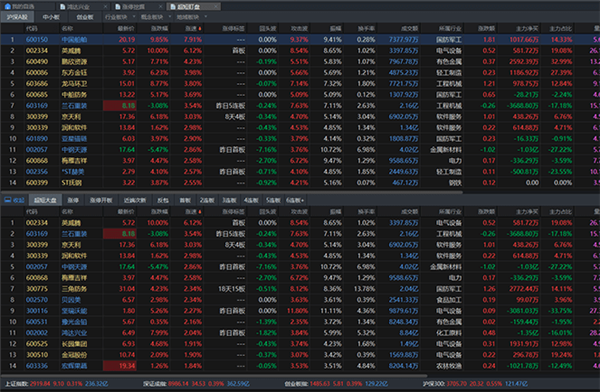Screen dimensions: 600x392
Task: Click the monitor icon beside the lower tab bar
Action: pos(8,200)
